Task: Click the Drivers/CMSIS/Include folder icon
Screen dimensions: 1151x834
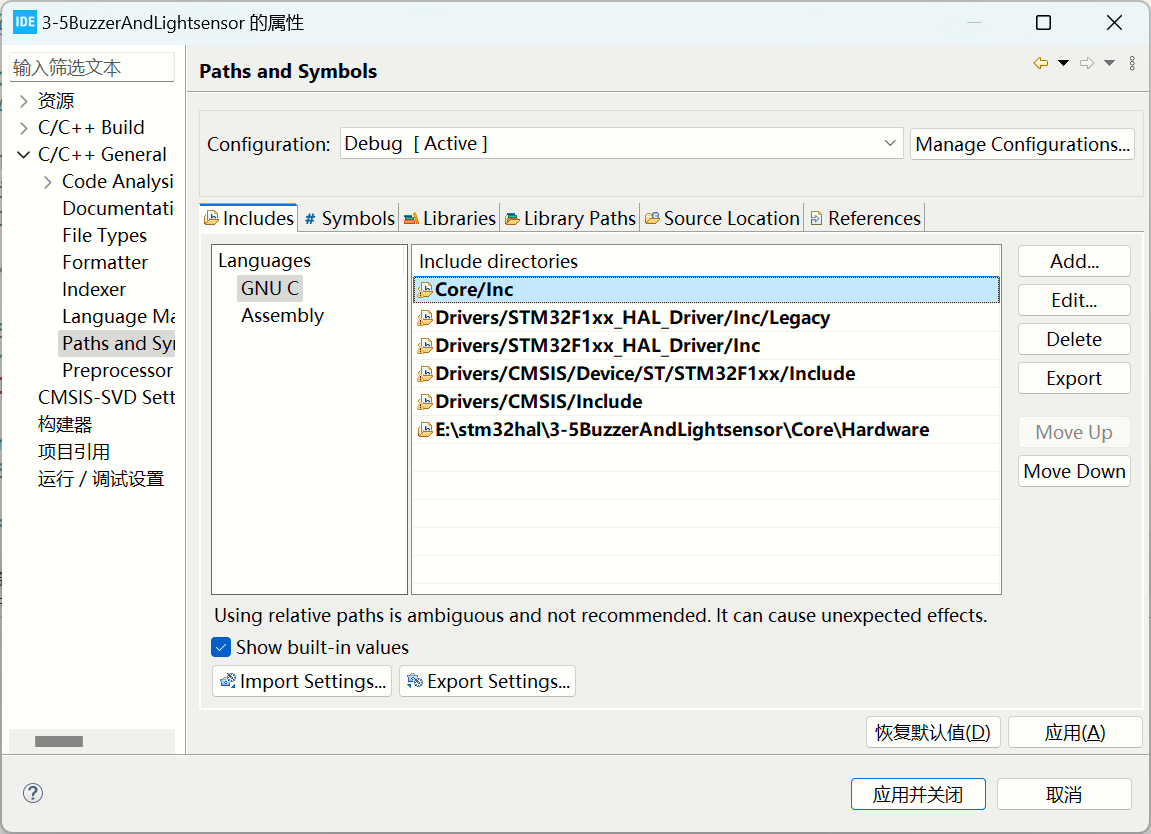Action: [425, 402]
